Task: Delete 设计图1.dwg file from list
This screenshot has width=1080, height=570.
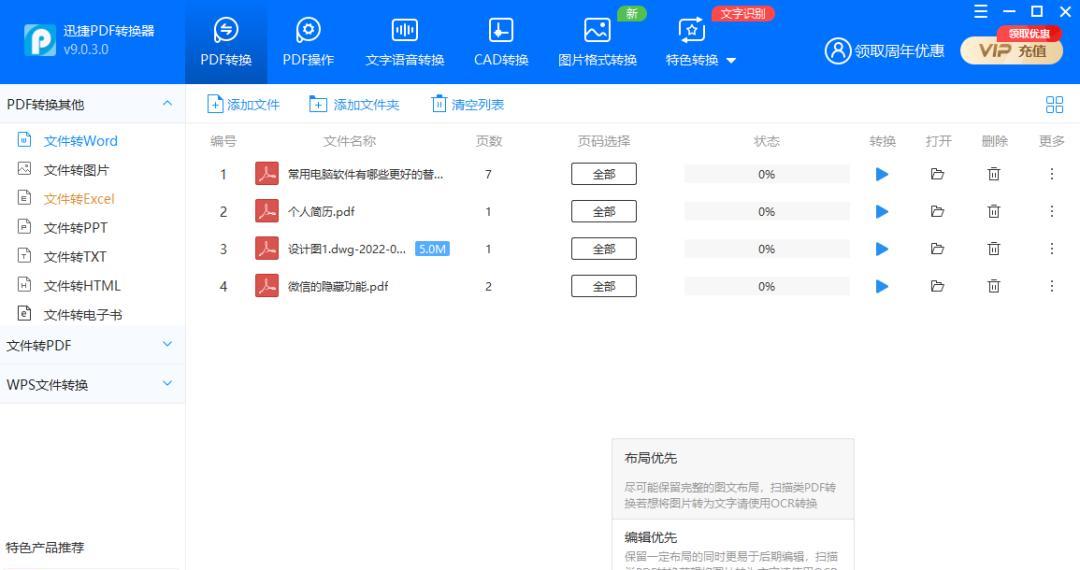Action: tap(993, 249)
